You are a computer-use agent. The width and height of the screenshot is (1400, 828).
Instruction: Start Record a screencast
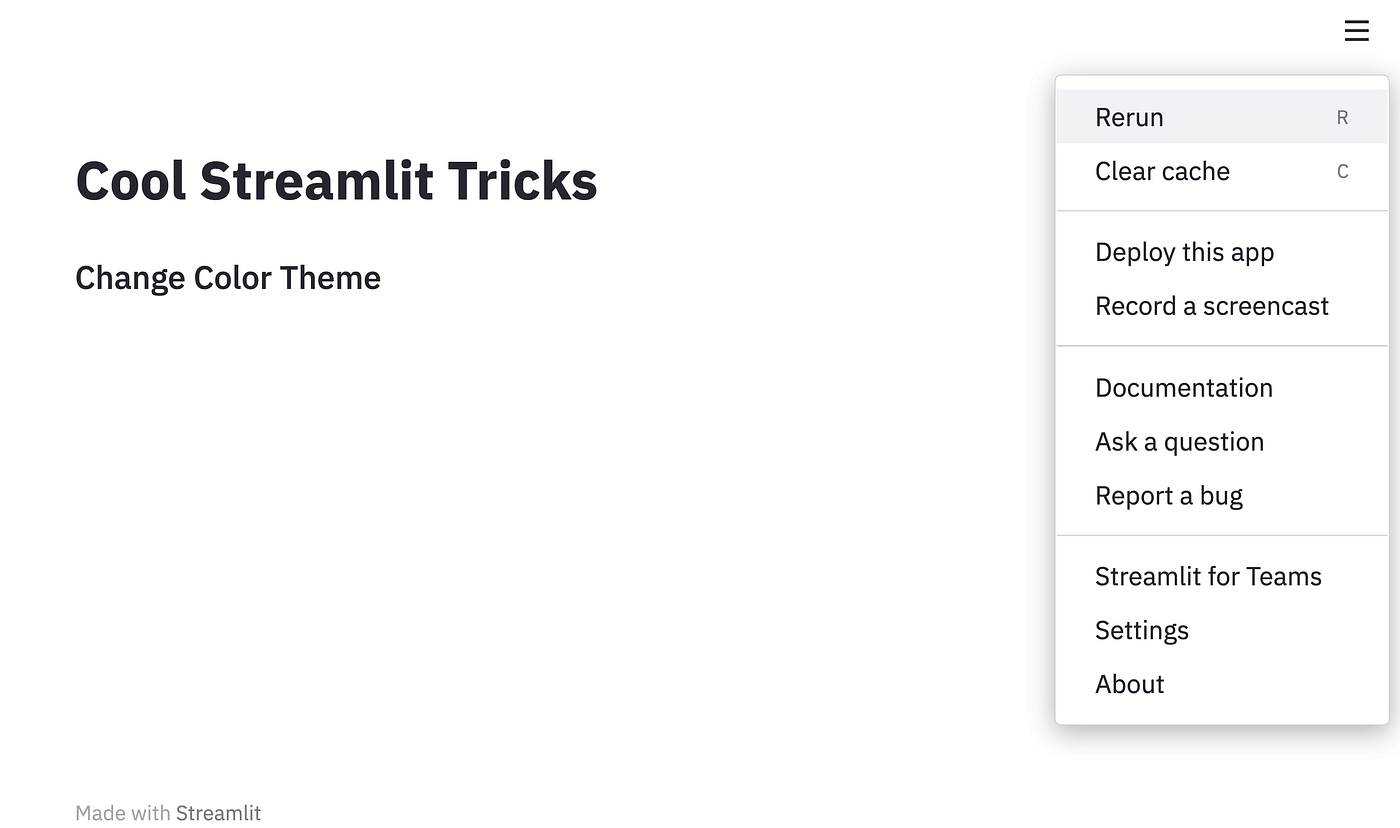(1212, 306)
